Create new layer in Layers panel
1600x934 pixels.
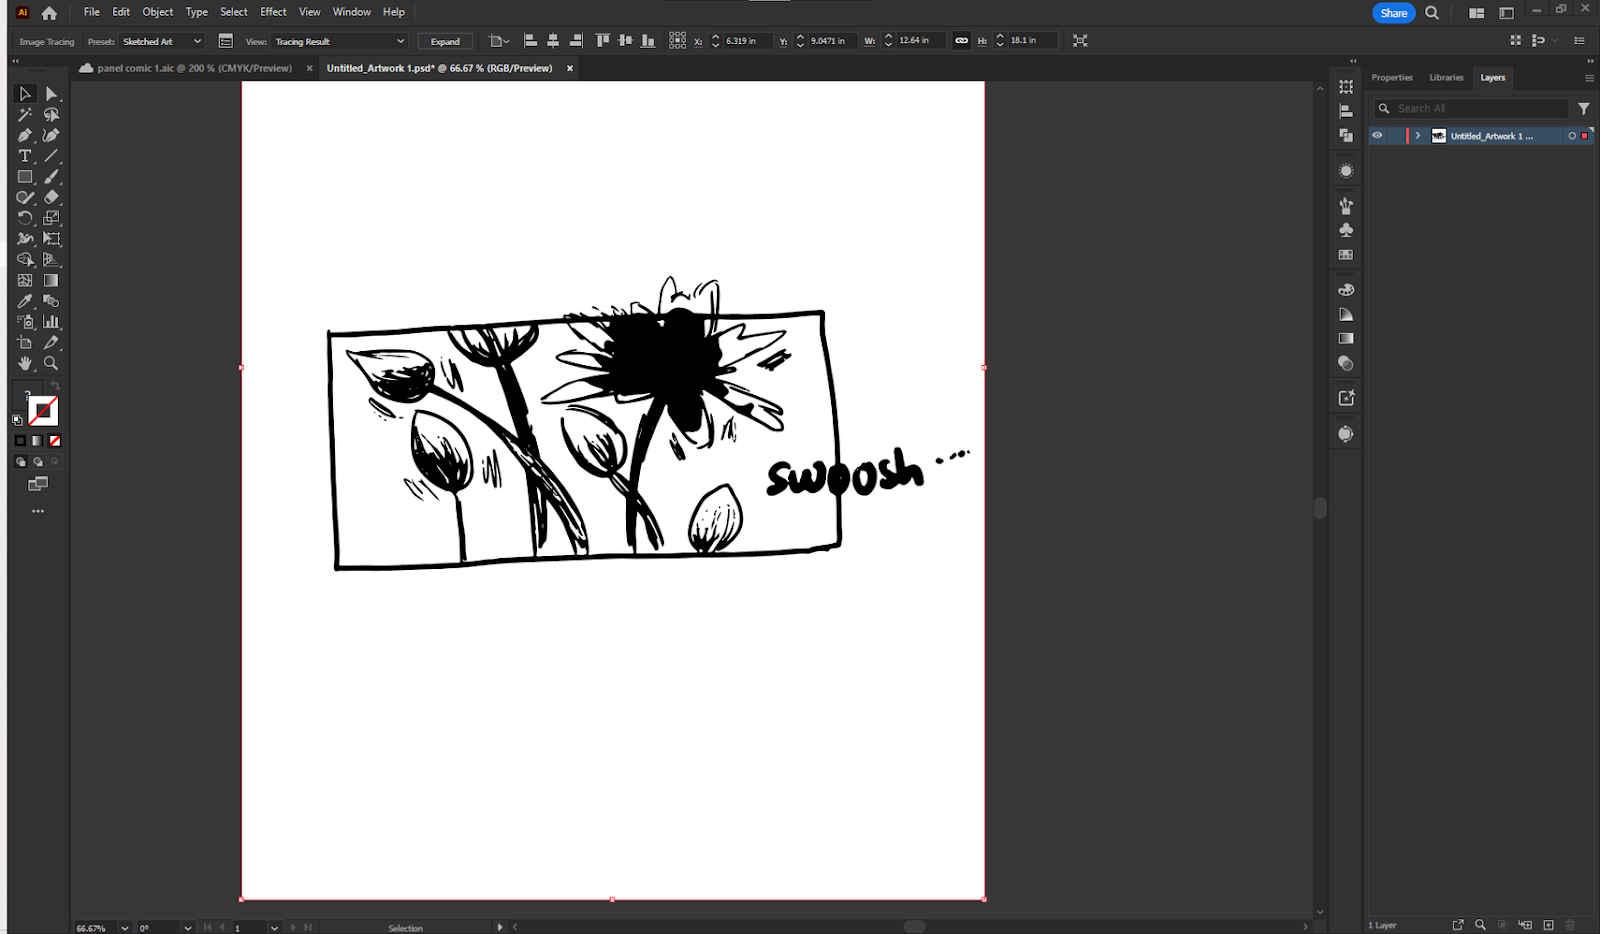pyautogui.click(x=1549, y=925)
